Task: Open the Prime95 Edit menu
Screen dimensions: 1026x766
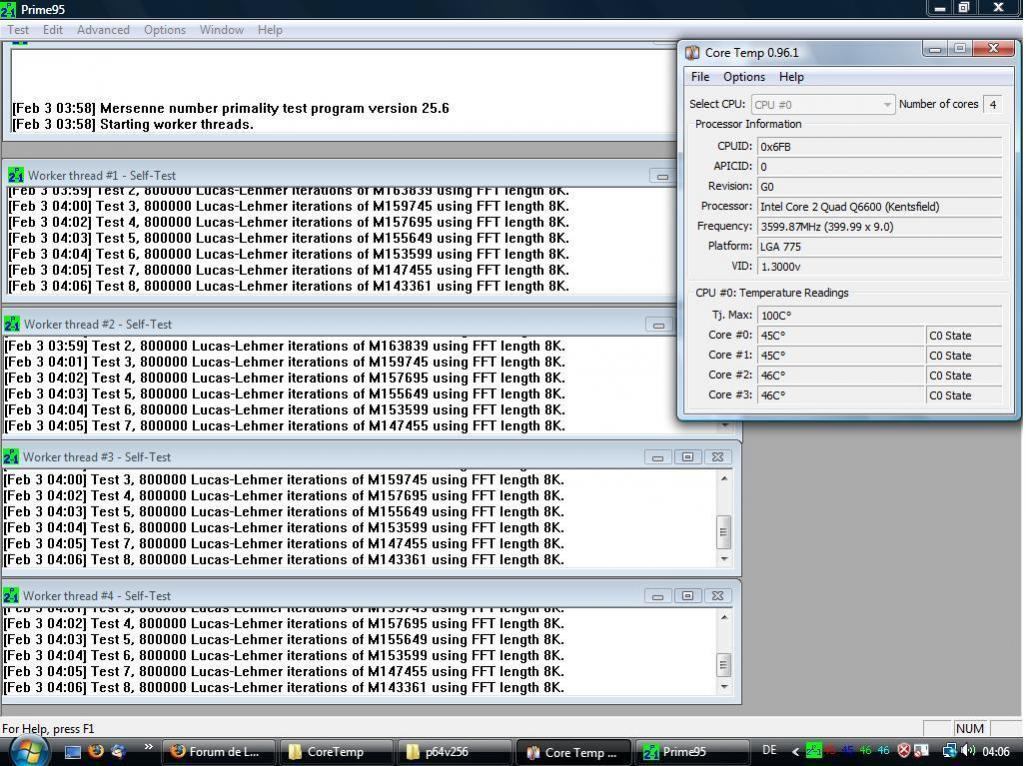Action: [53, 30]
